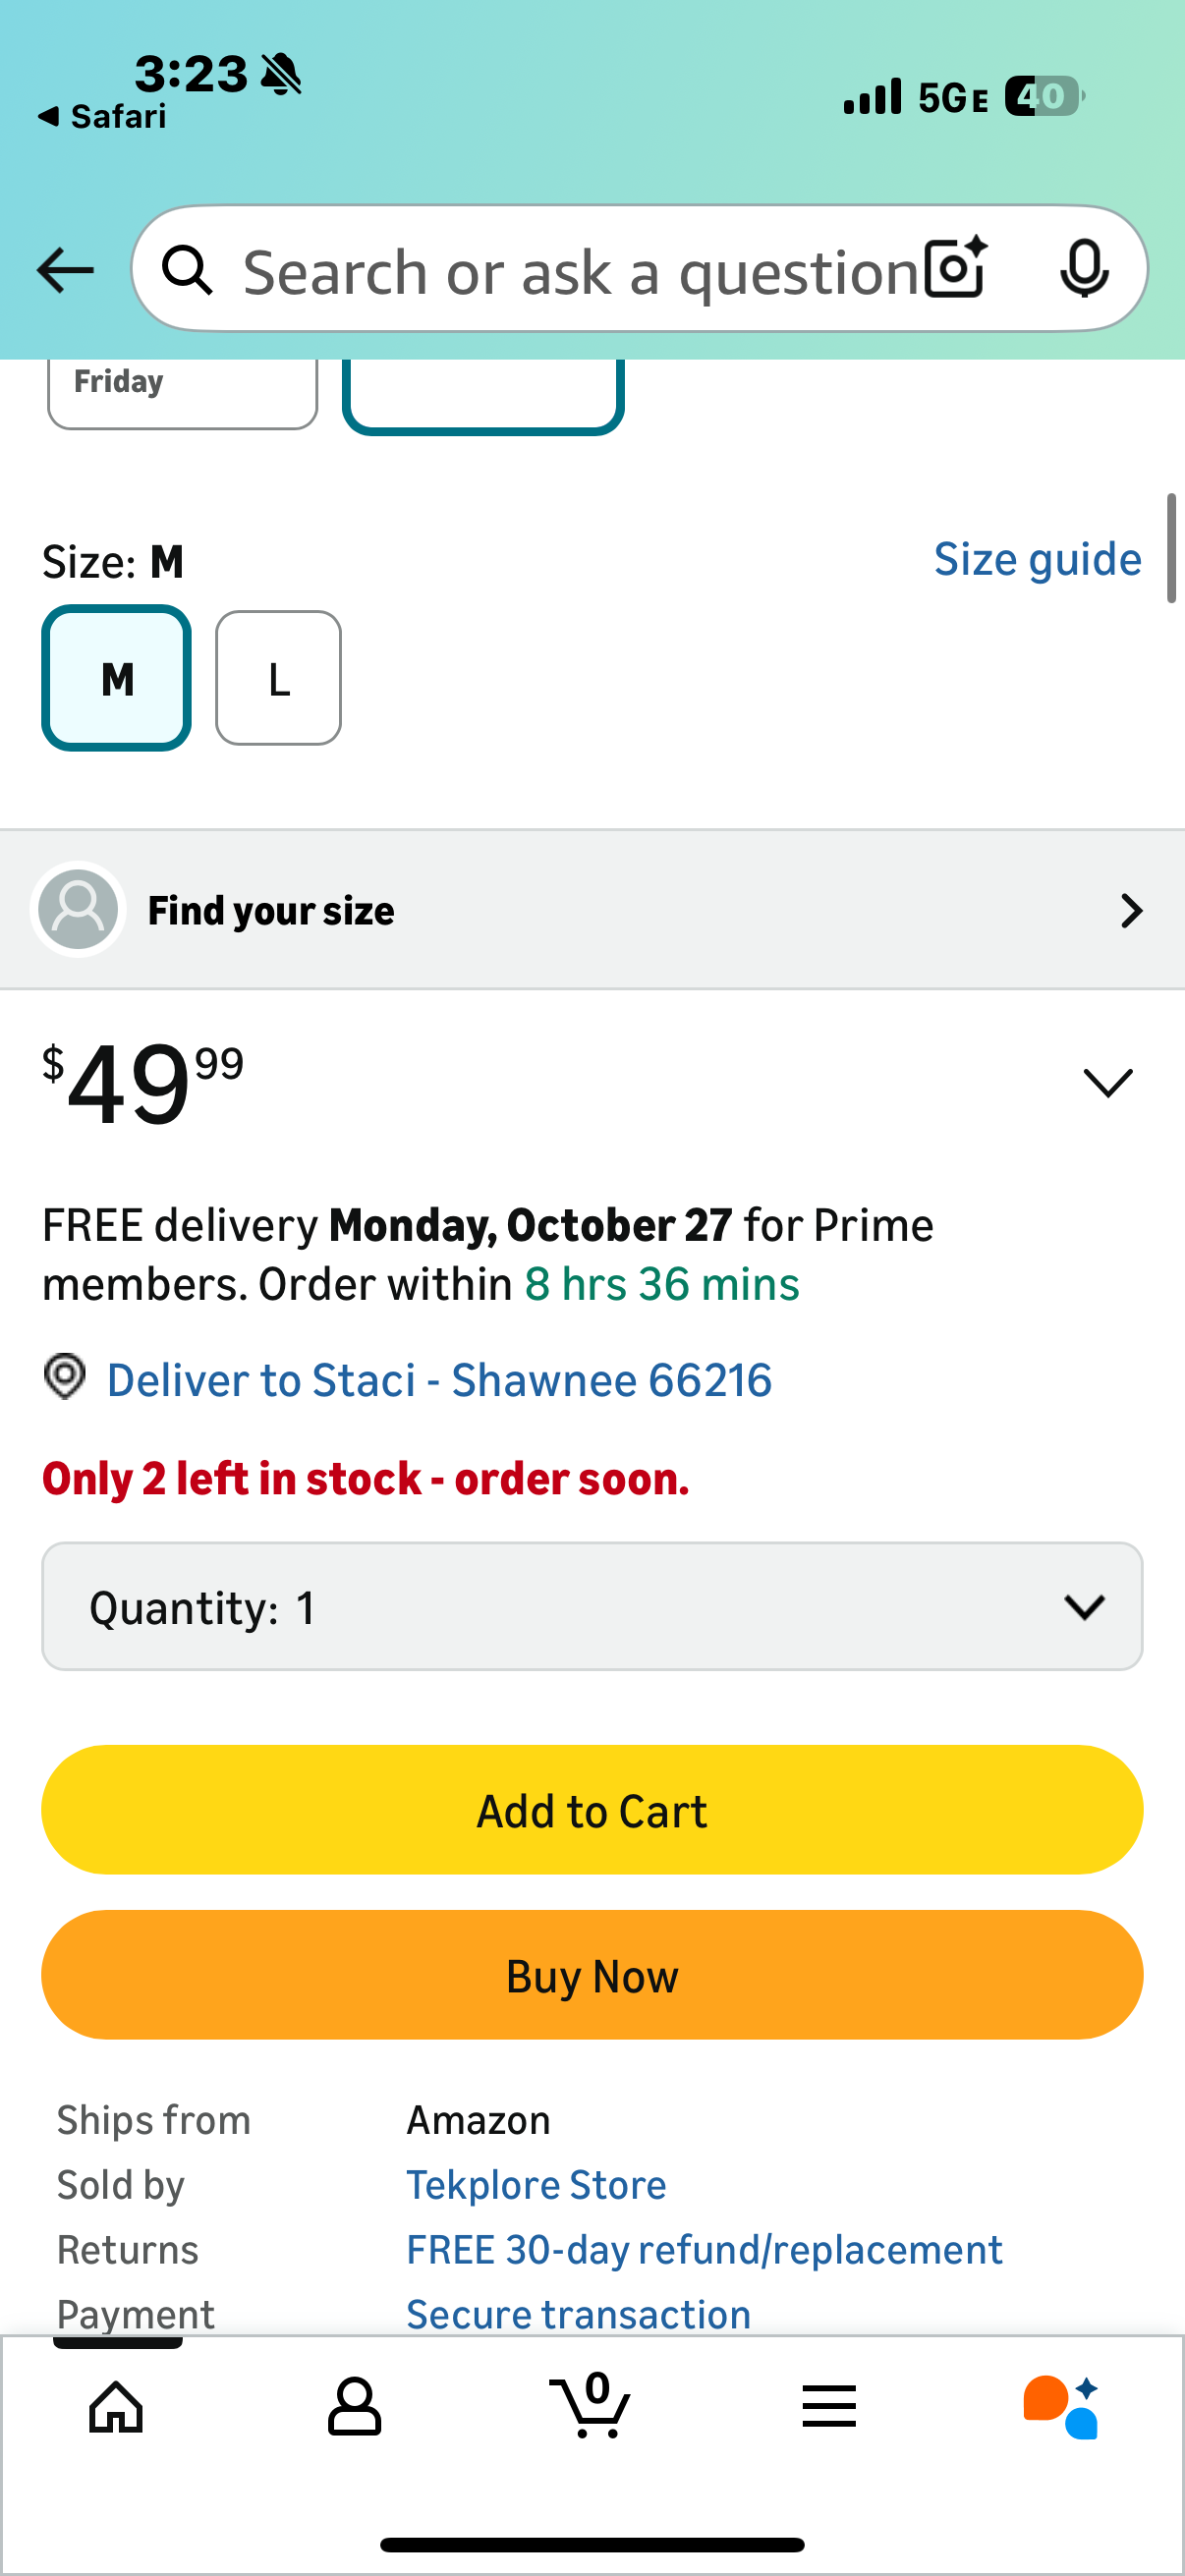This screenshot has height=2576, width=1185.
Task: Expand the price details chevron
Action: 1108,1082
